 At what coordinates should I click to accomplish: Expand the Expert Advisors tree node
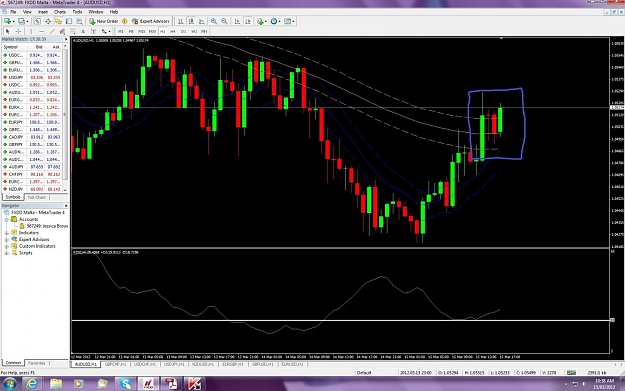click(7, 240)
